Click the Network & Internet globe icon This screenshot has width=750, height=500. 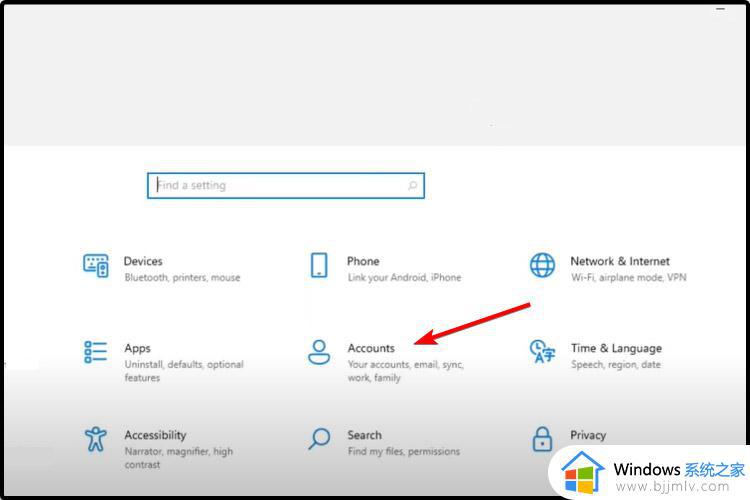pyautogui.click(x=542, y=265)
